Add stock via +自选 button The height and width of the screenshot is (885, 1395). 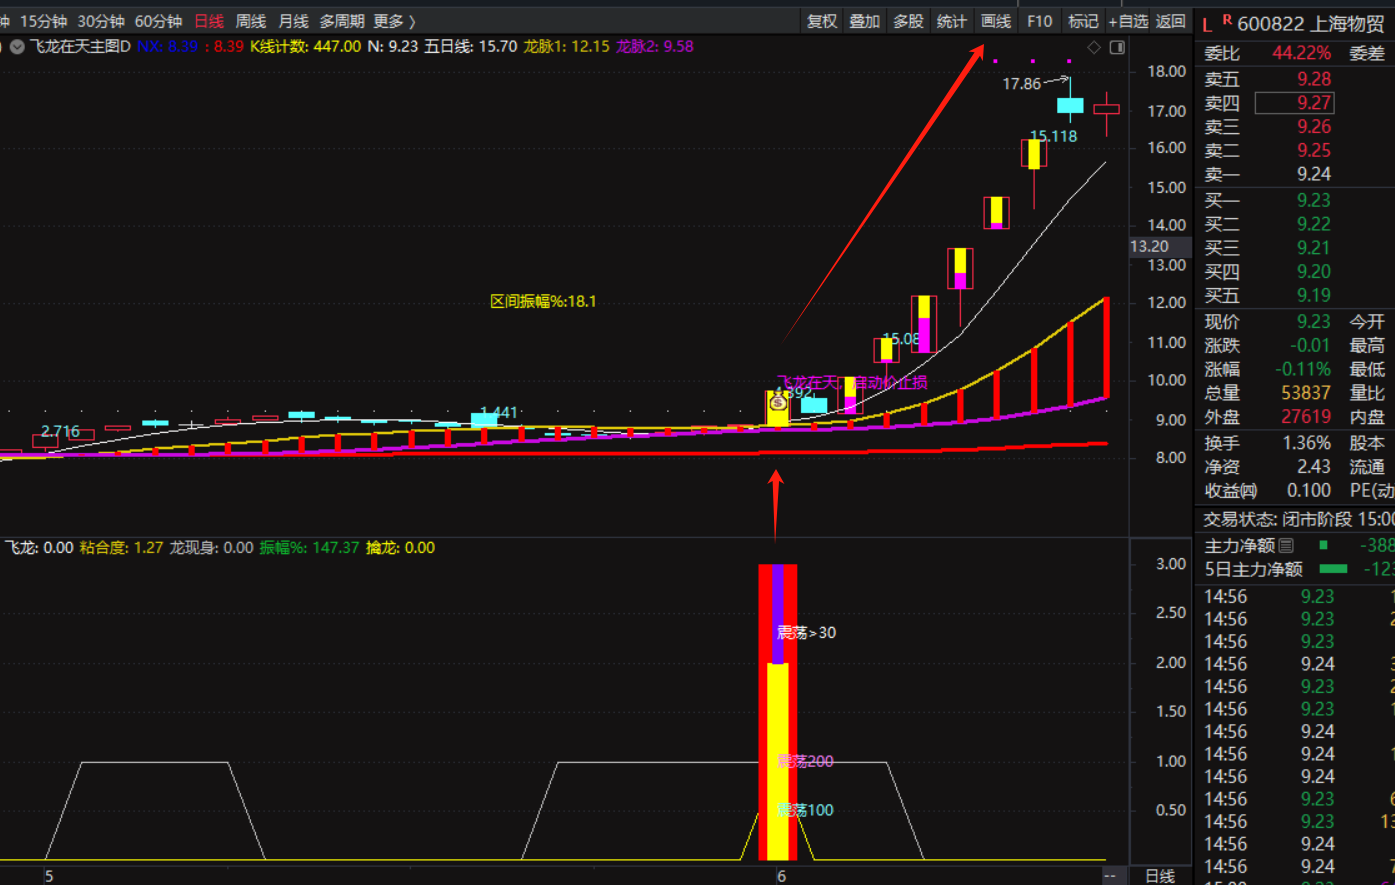click(x=1127, y=21)
